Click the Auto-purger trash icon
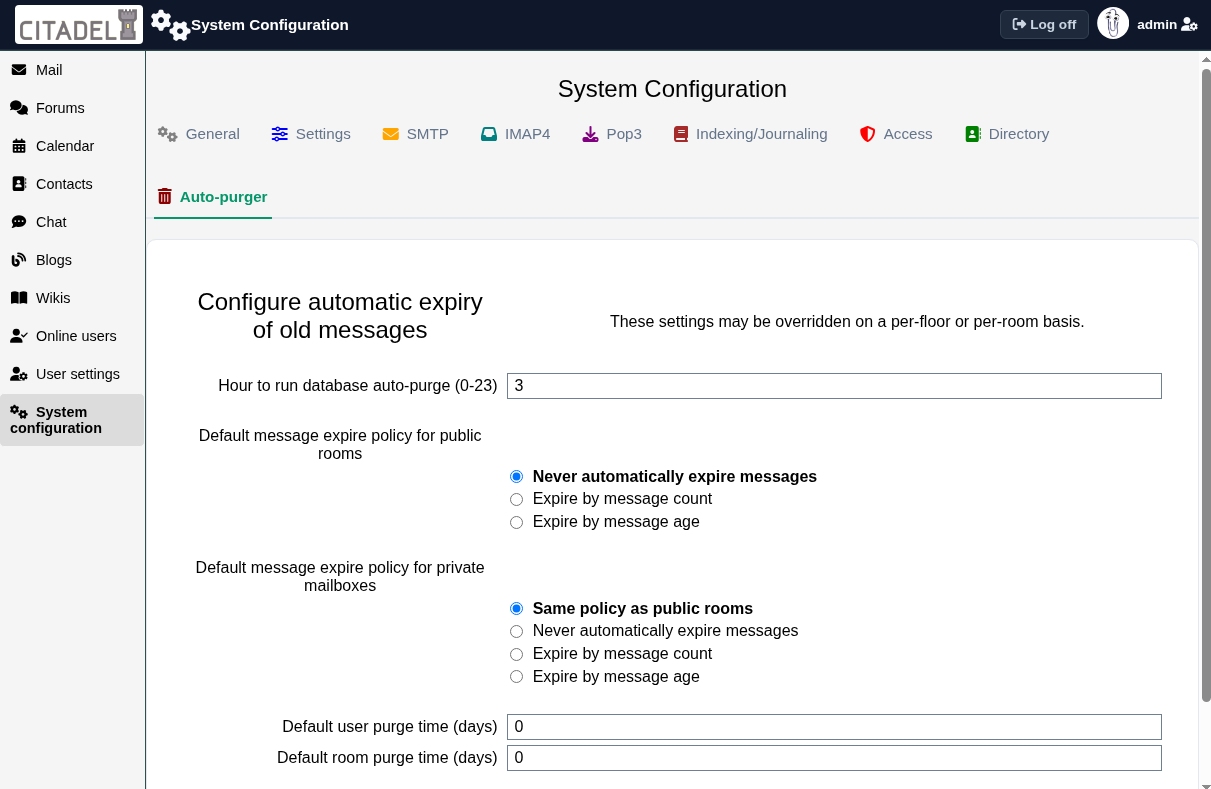Screen dimensions: 1211x789 click(165, 197)
